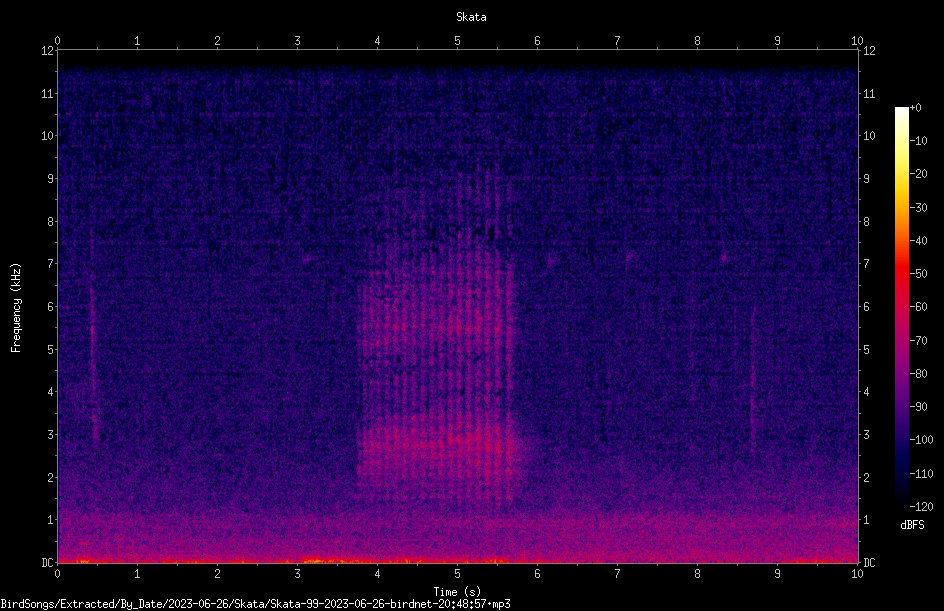944x611 pixels.
Task: Click '10' on the bottom time axis
Action: pos(857,574)
